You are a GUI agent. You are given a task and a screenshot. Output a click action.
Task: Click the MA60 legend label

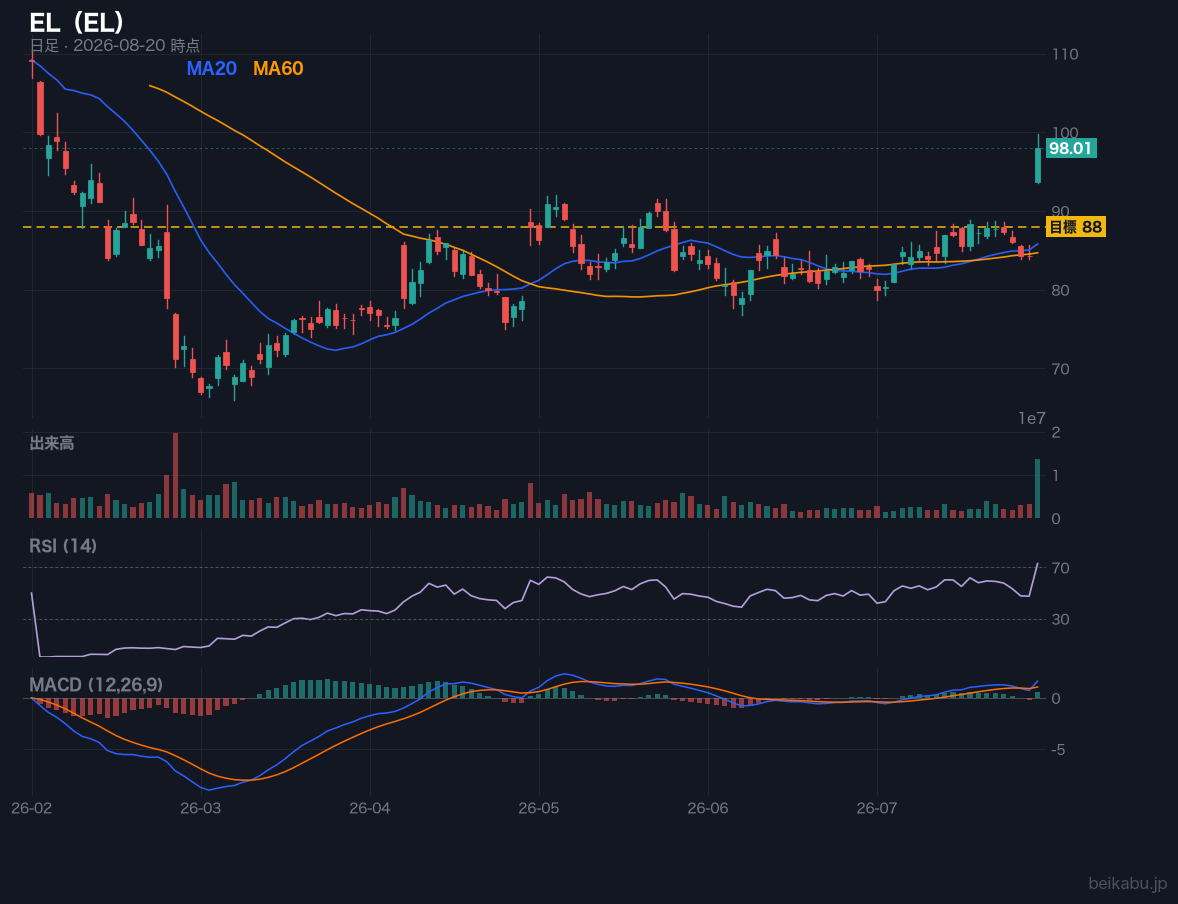tap(278, 68)
